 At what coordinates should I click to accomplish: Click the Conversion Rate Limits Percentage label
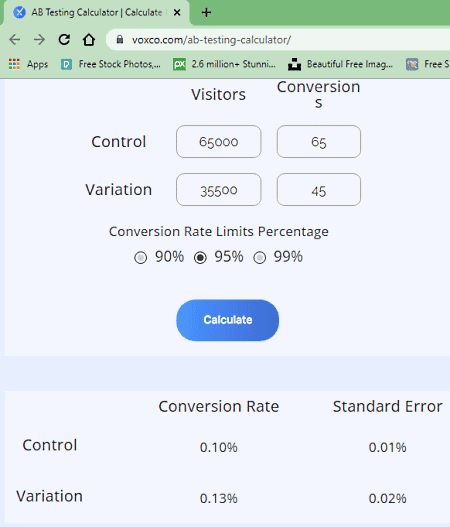[219, 232]
